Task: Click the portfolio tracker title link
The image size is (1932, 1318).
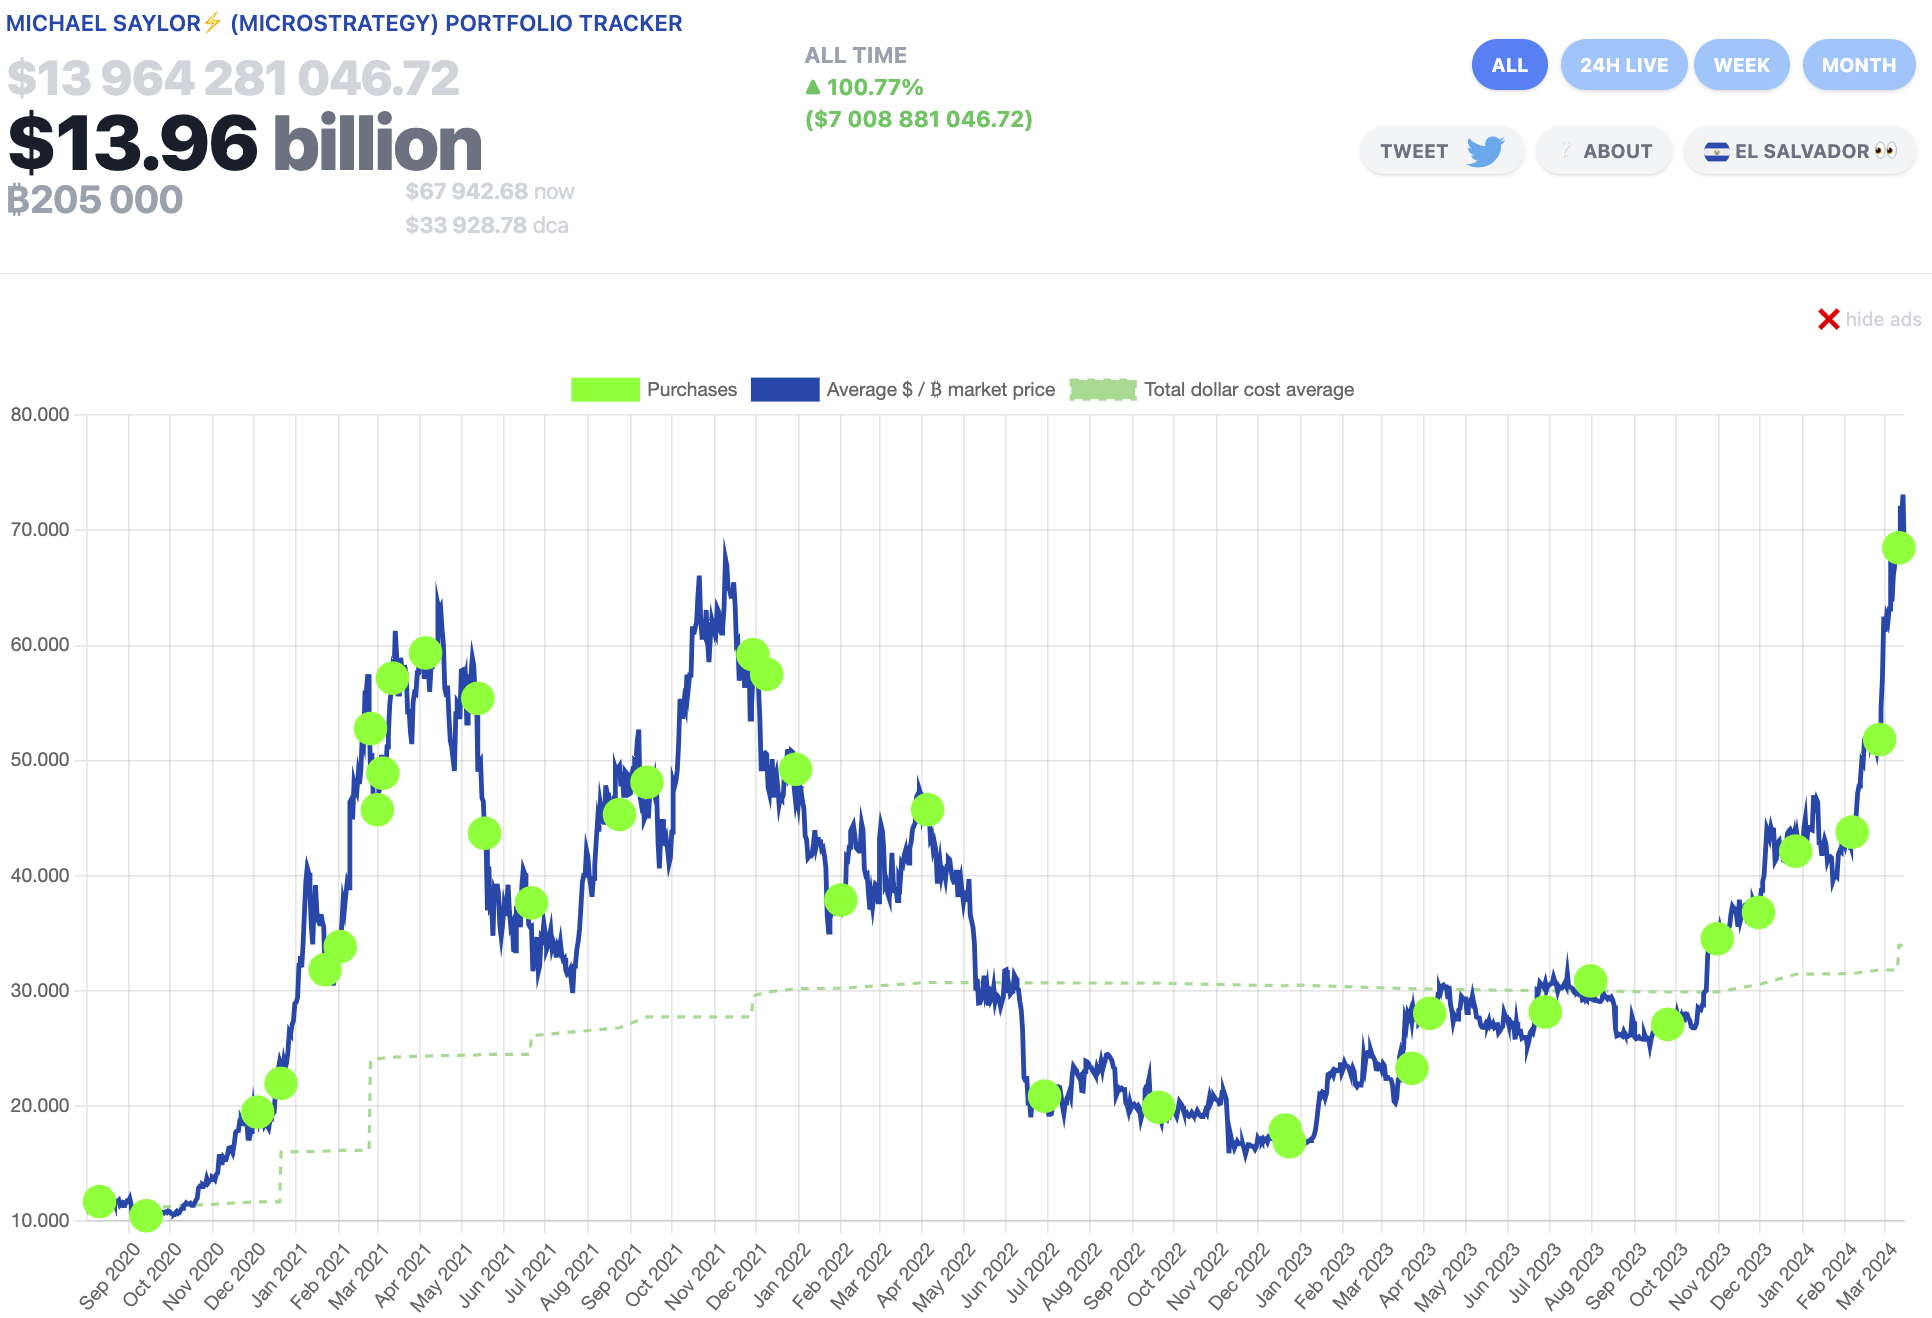Action: (x=344, y=23)
